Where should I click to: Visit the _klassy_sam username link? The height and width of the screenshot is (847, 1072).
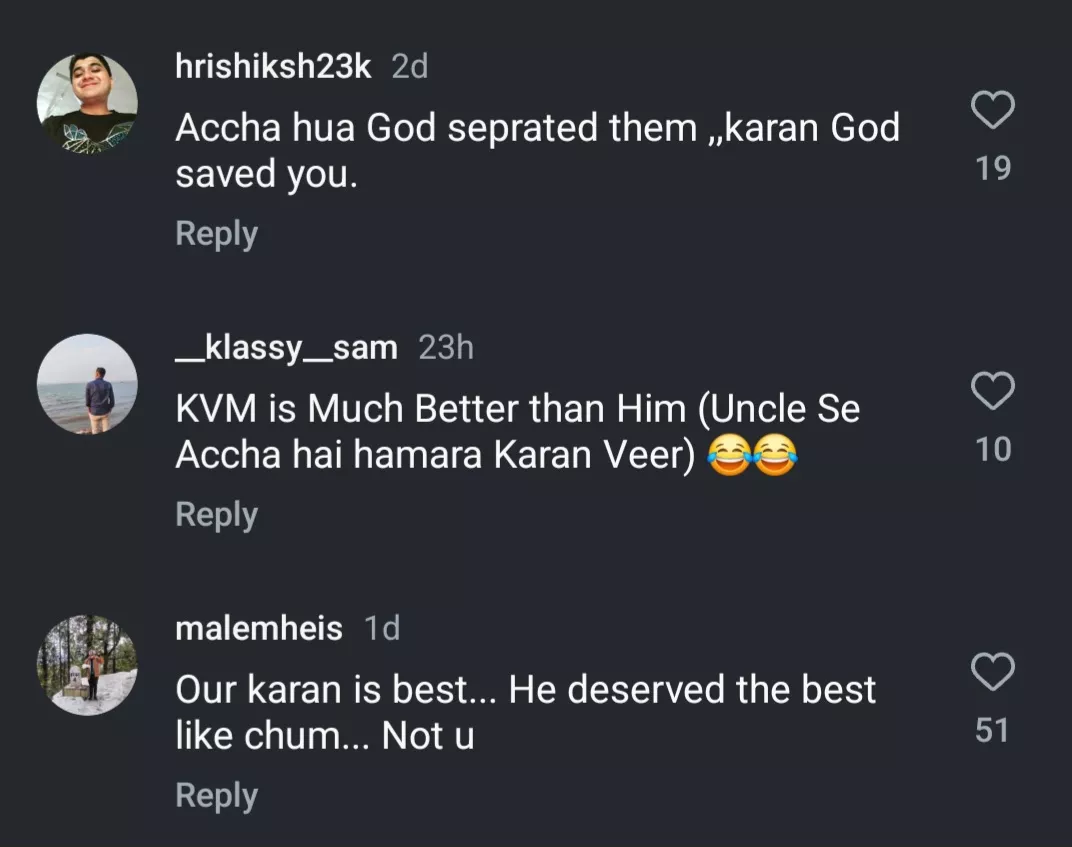[x=286, y=348]
